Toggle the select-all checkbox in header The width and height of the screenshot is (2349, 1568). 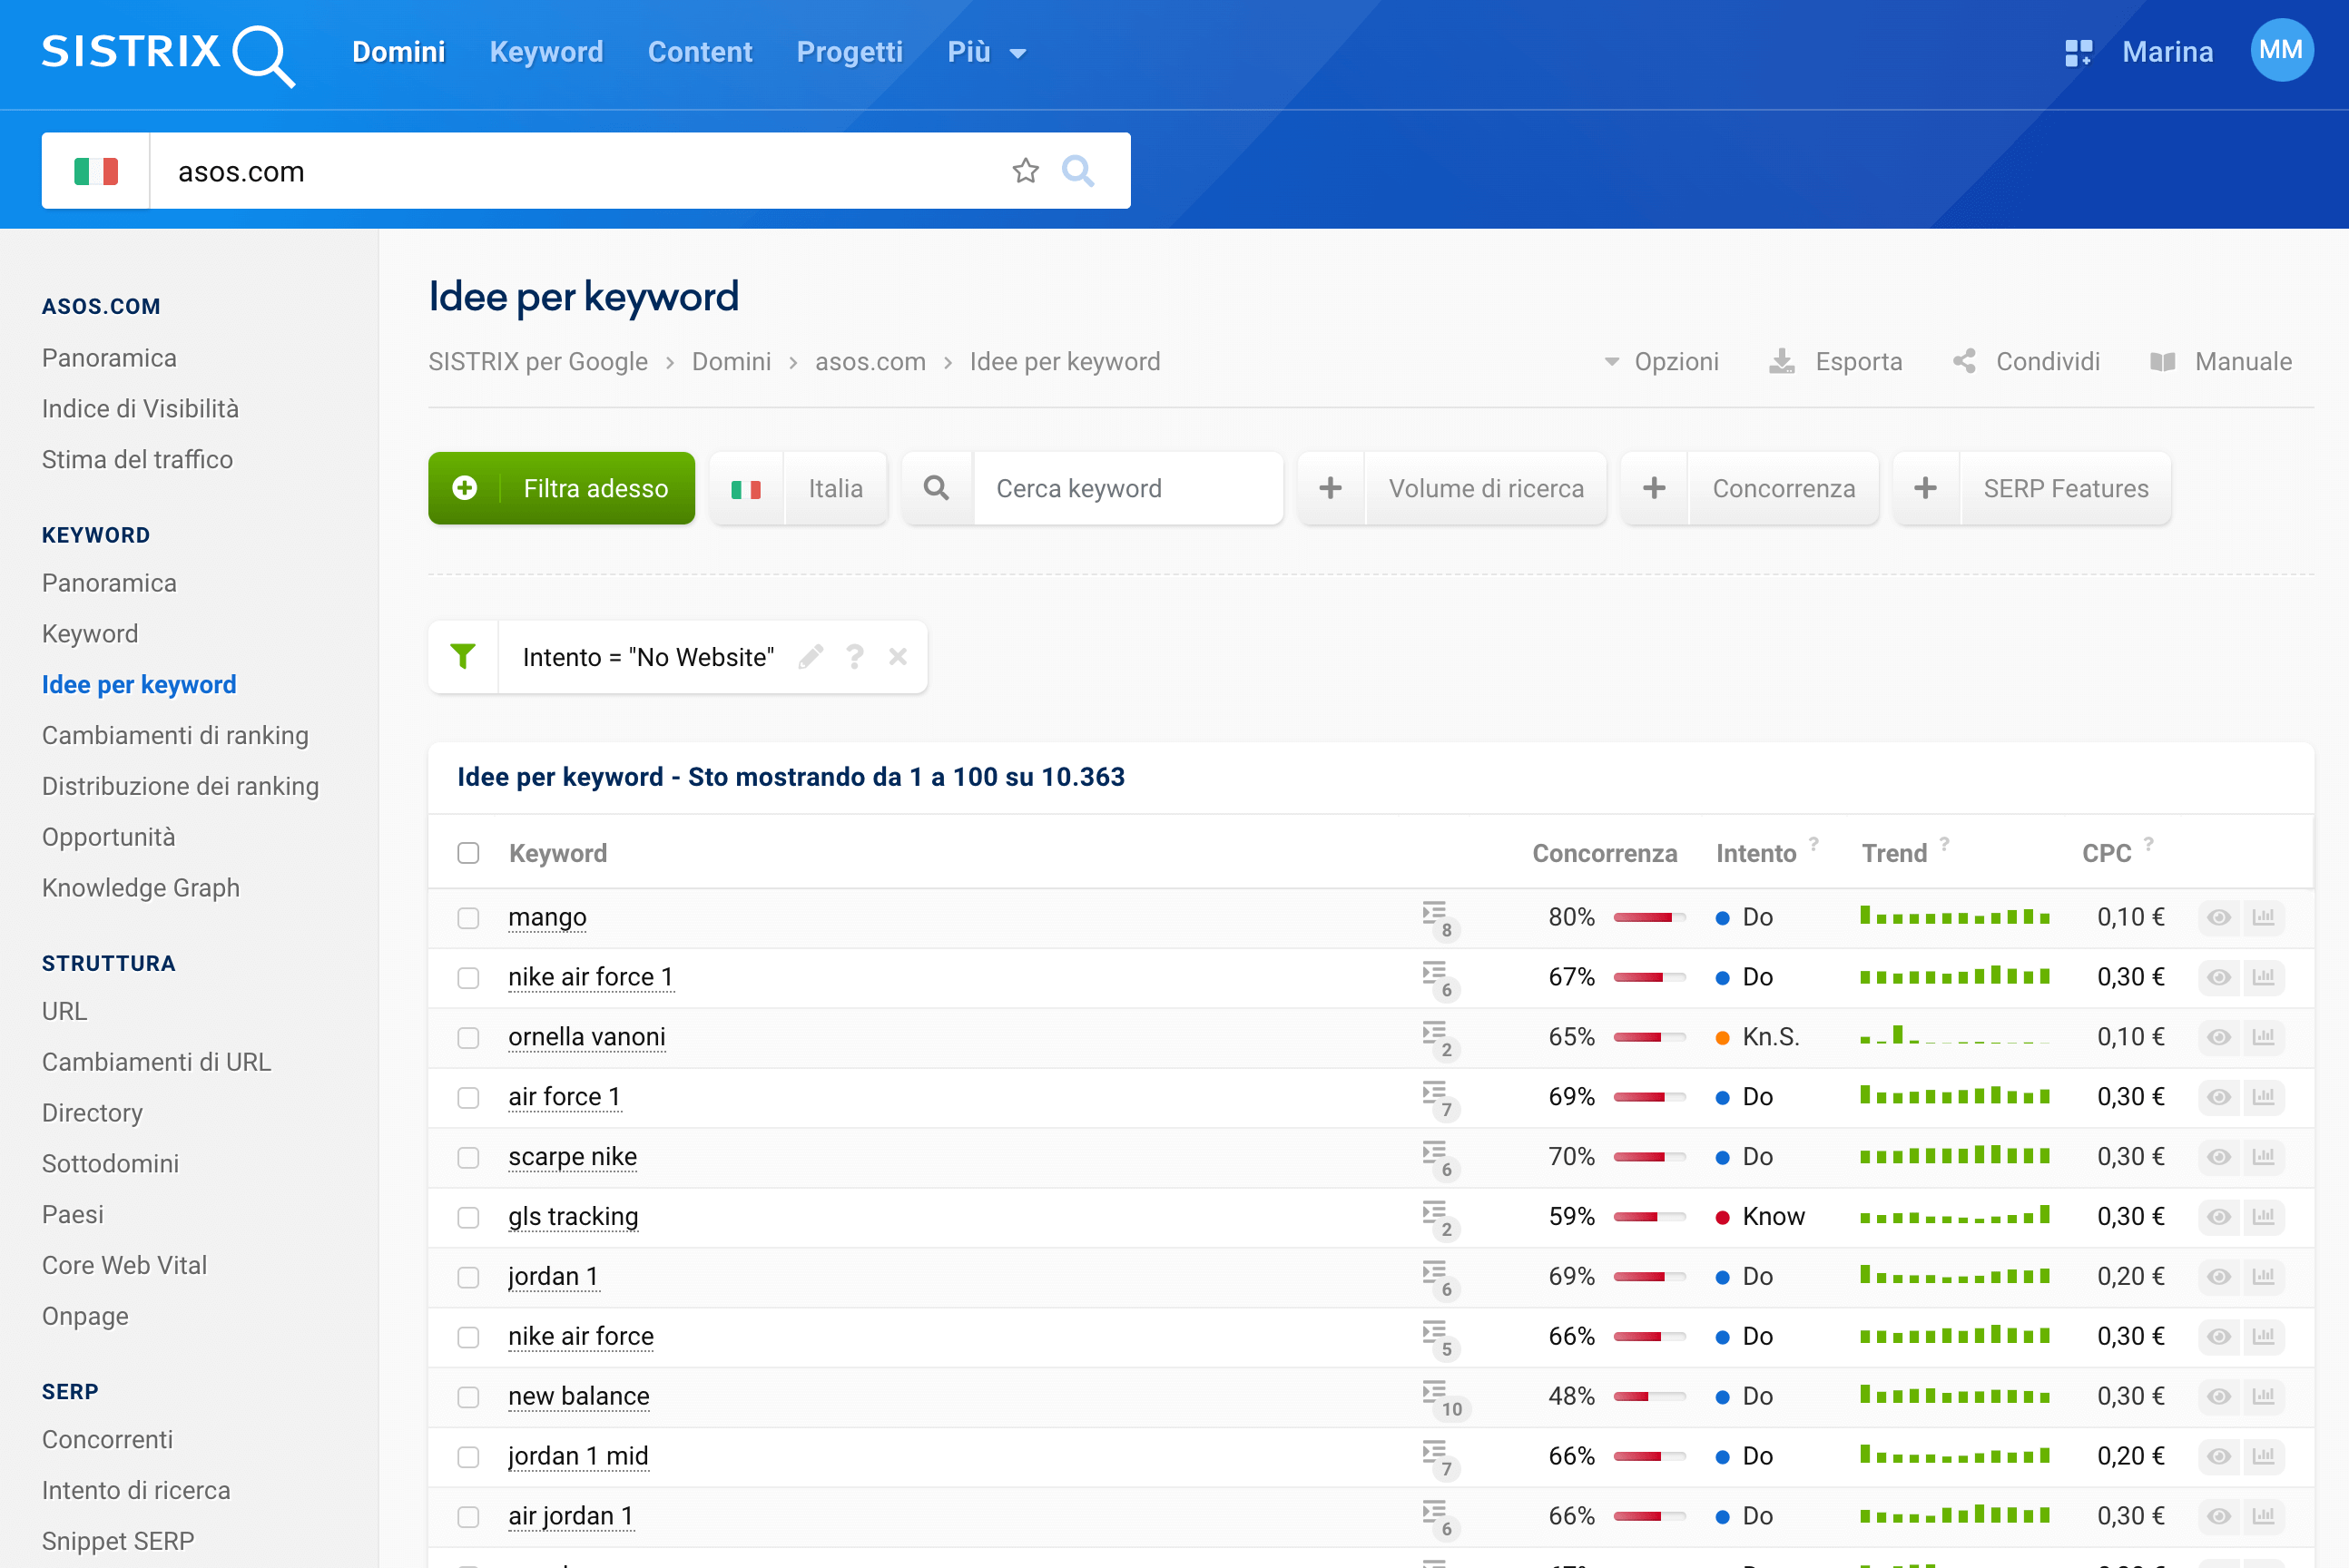[467, 852]
